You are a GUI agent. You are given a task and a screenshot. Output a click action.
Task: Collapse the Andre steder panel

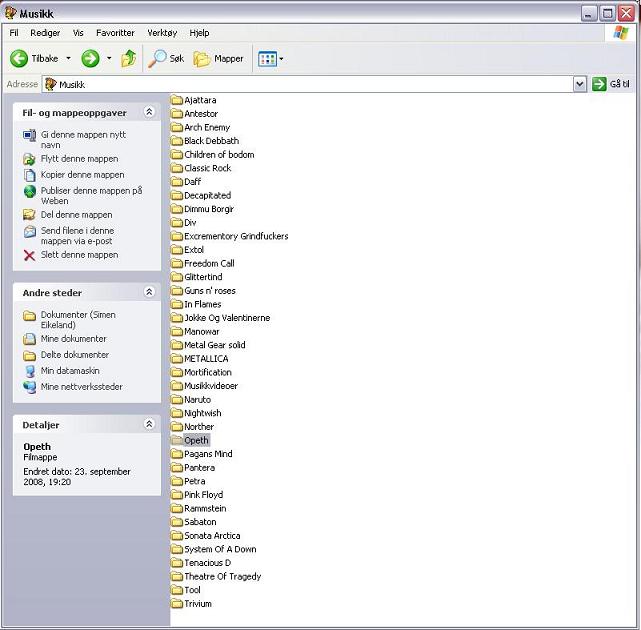pos(149,291)
